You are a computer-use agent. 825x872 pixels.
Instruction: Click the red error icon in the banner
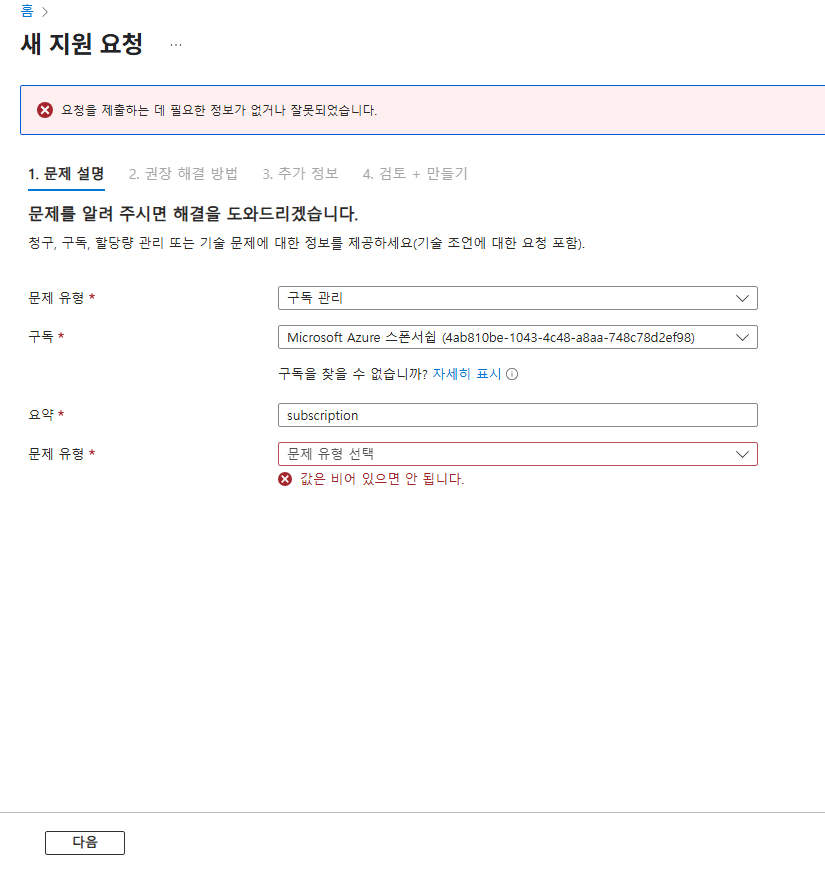(45, 110)
